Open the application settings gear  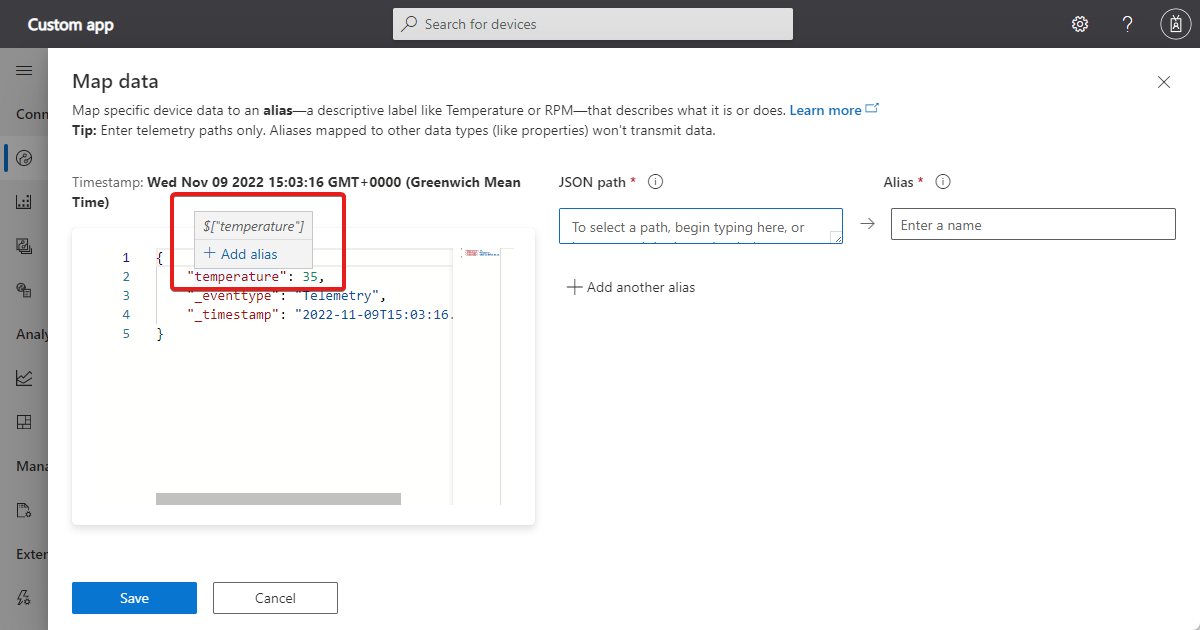[1080, 23]
